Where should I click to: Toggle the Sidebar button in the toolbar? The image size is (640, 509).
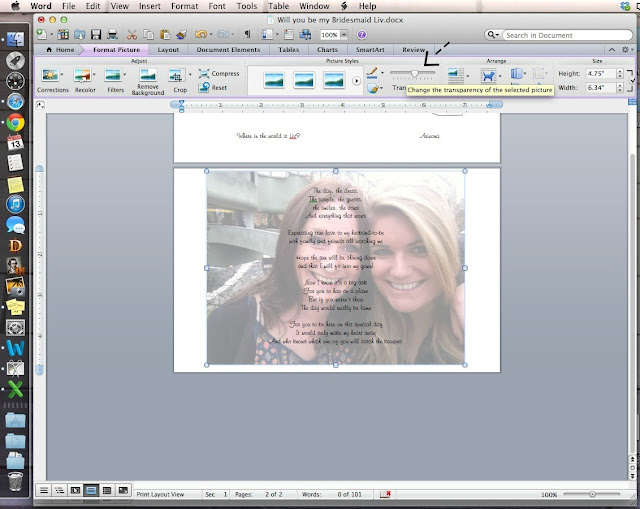click(x=267, y=35)
